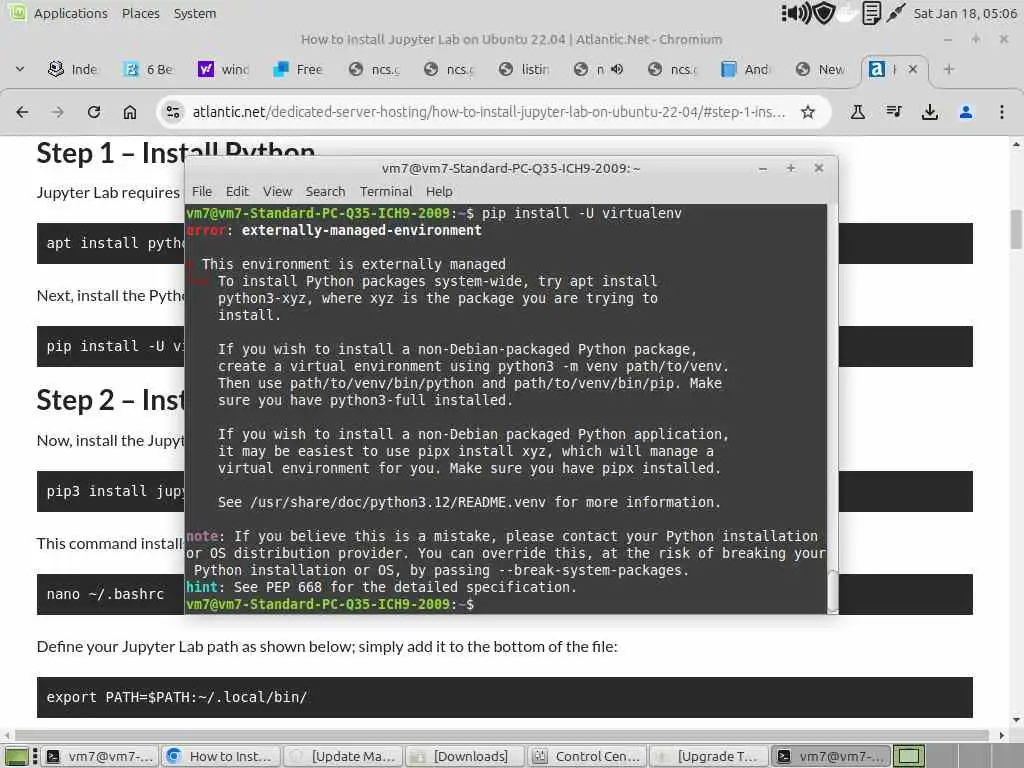Click the 'export PATH=$PATH:~/.local/bin/' code
This screenshot has height=768, width=1024.
pos(176,697)
